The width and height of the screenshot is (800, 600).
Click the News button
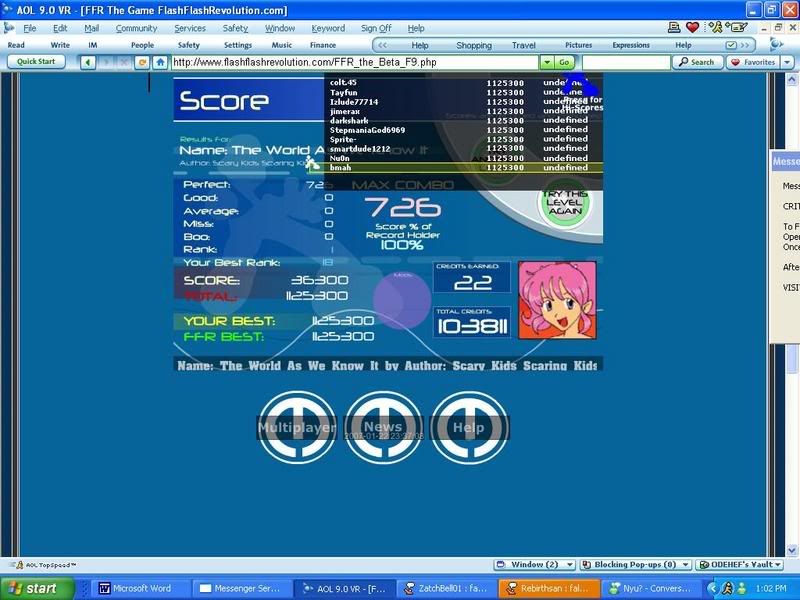(384, 428)
